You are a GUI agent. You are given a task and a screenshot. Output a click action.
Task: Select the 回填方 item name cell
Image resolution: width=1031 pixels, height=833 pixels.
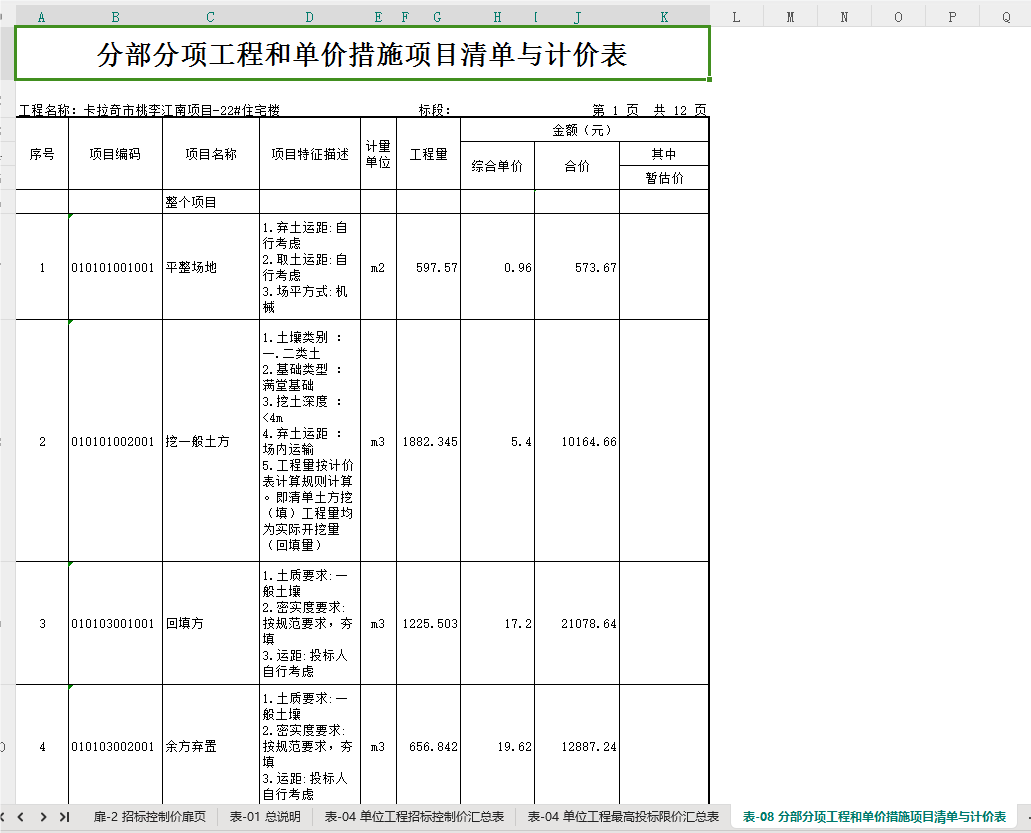point(211,623)
